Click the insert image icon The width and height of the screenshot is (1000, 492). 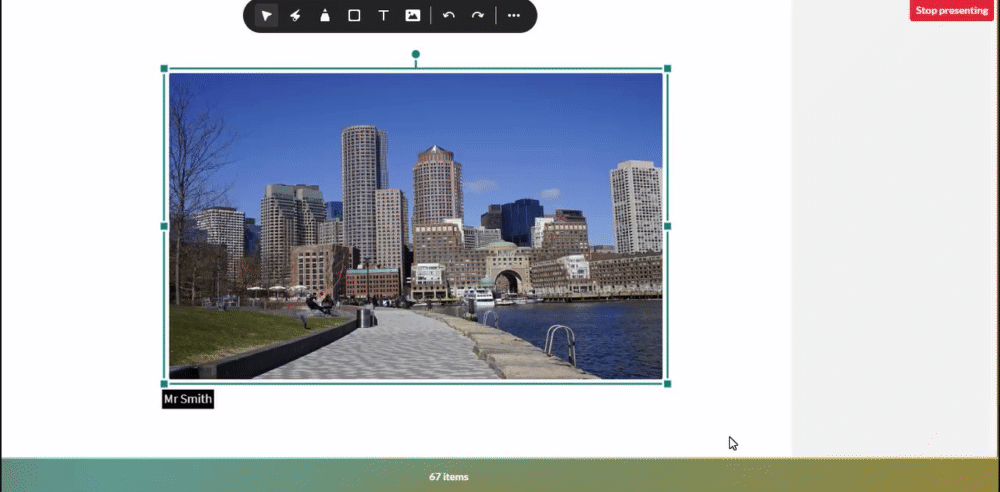(x=412, y=16)
